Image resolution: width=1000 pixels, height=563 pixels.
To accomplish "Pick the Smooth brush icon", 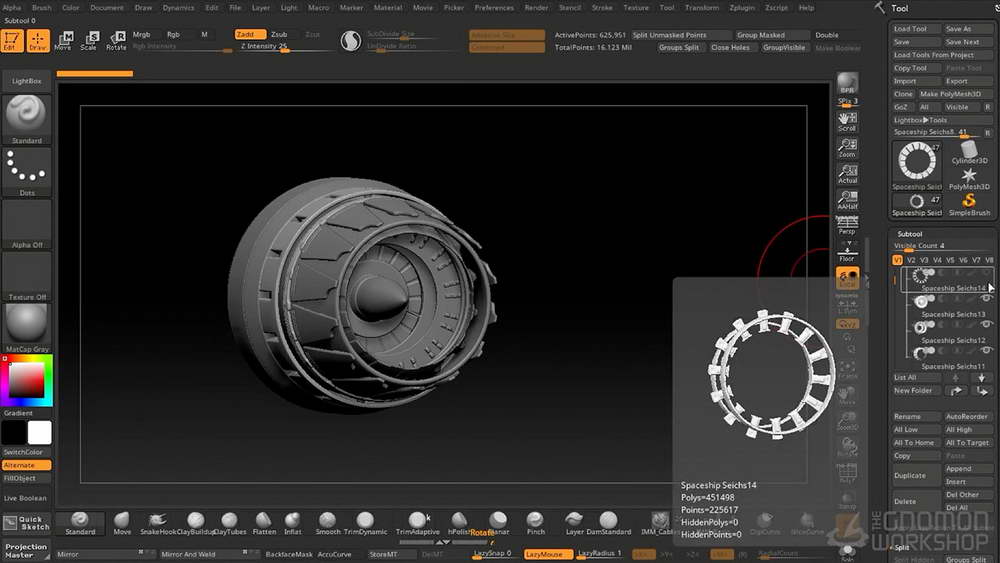I will (x=327, y=523).
